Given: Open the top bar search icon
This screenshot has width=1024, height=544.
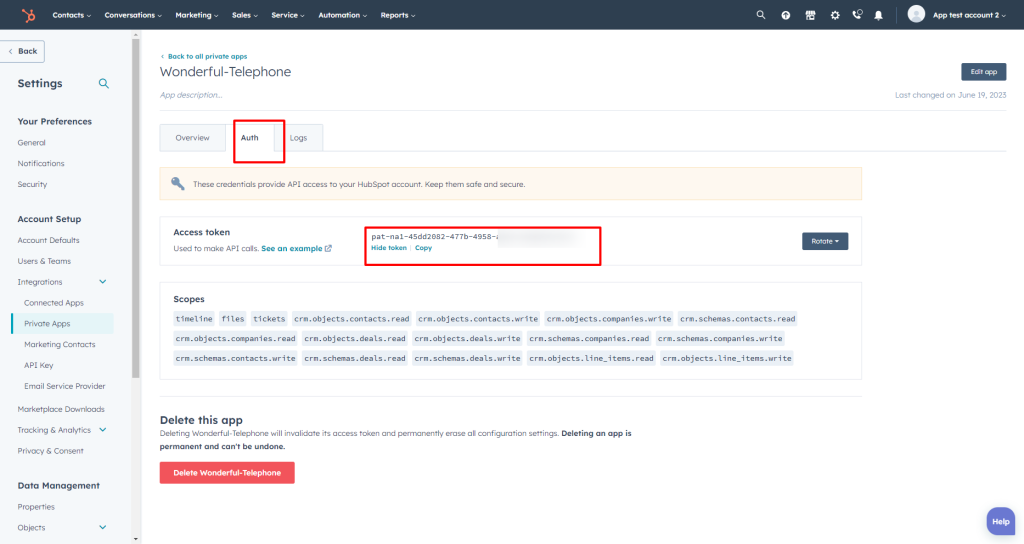Looking at the screenshot, I should tap(761, 14).
